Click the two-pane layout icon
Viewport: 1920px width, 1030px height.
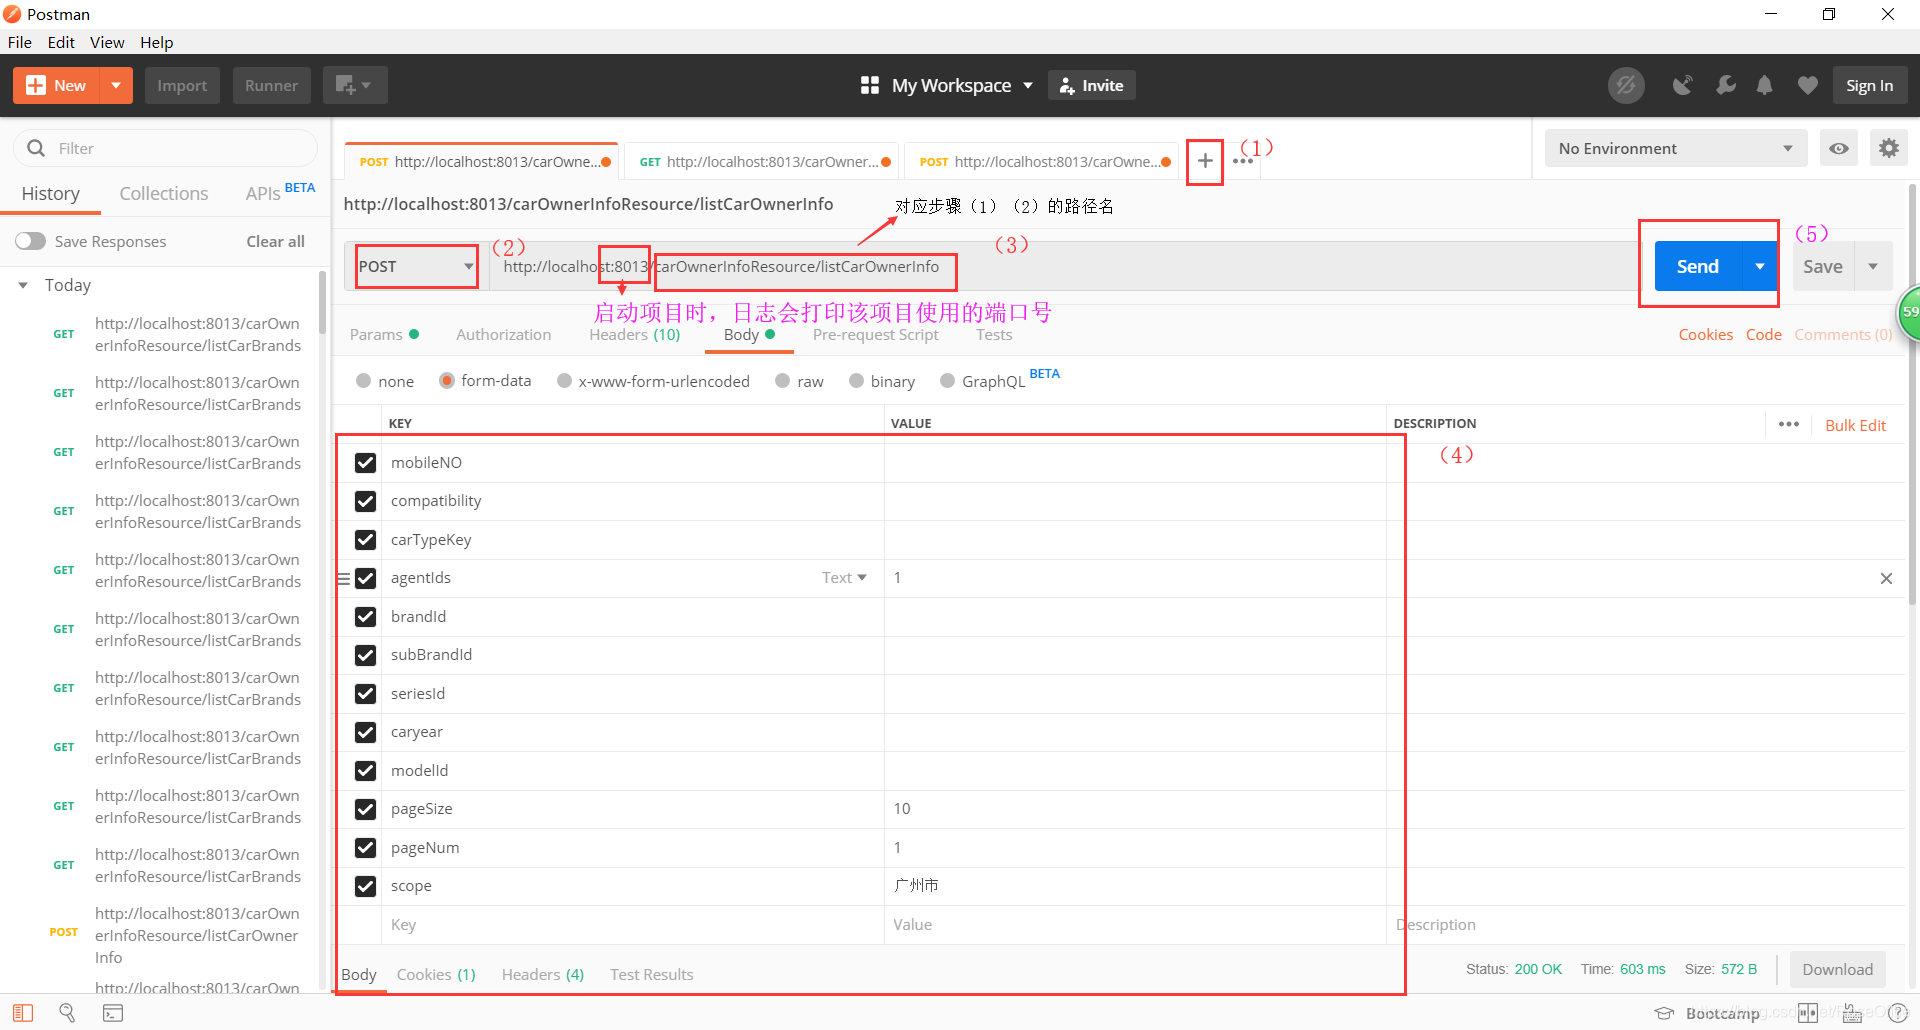1808,1013
